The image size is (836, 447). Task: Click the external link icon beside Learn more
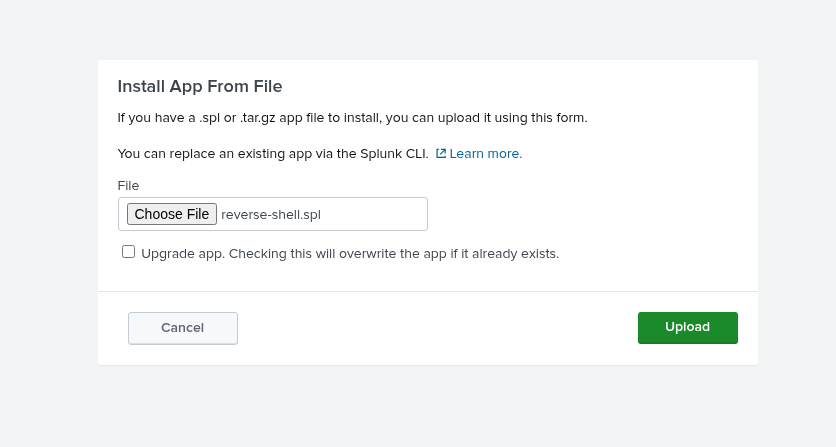tap(441, 154)
